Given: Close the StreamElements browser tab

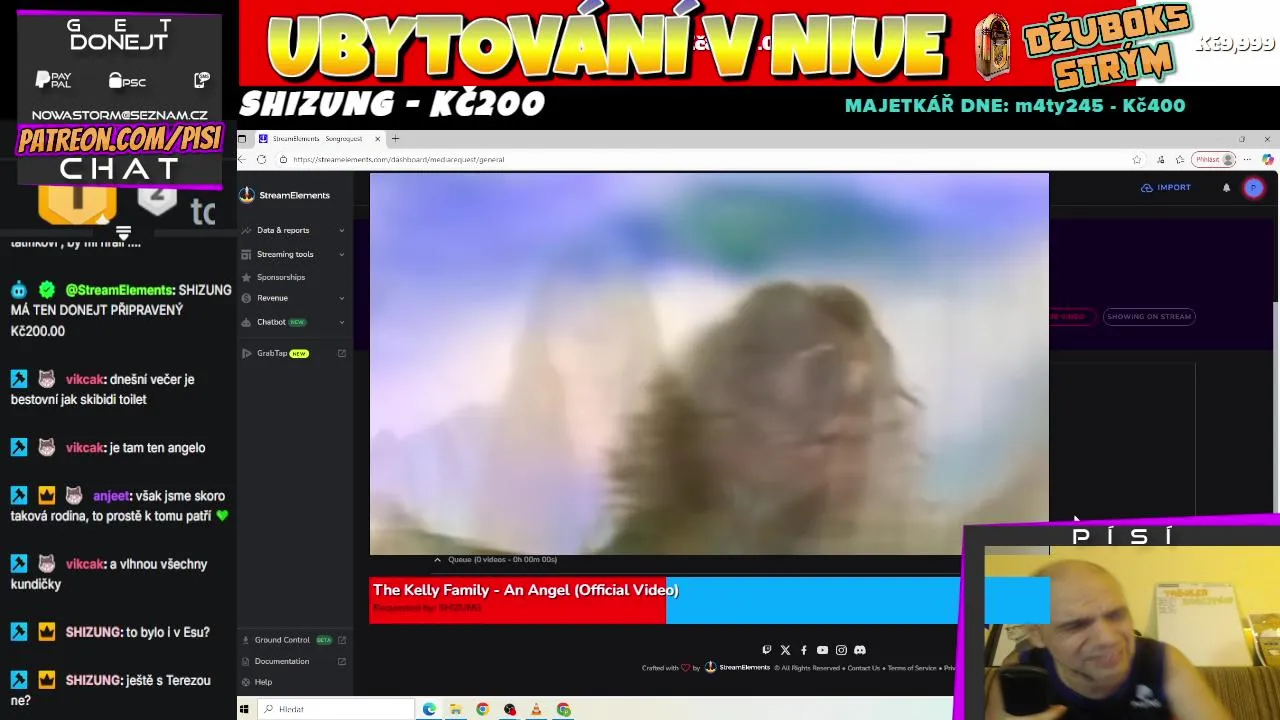Looking at the screenshot, I should pos(378,138).
